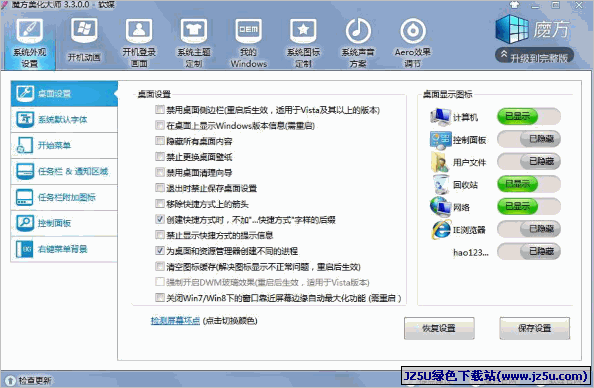Image resolution: width=594 pixels, height=388 pixels.
Task: Enable 在桌面上显示Windows版本信息 checkbox
Action: [x=159, y=125]
